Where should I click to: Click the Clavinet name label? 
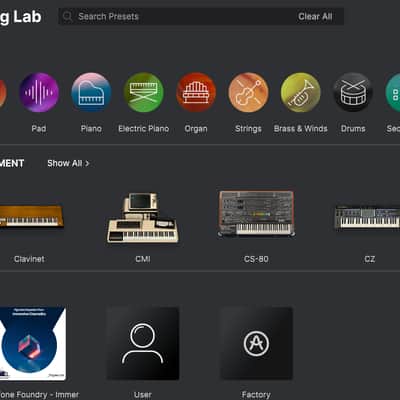coord(29,259)
